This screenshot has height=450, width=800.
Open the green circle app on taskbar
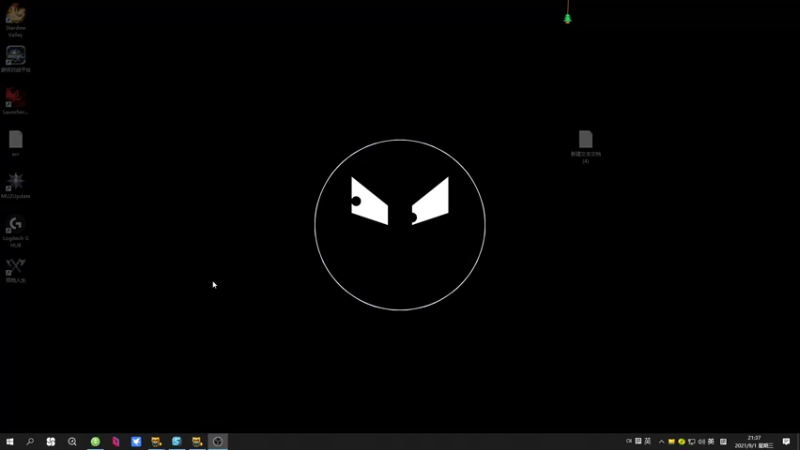(x=95, y=441)
